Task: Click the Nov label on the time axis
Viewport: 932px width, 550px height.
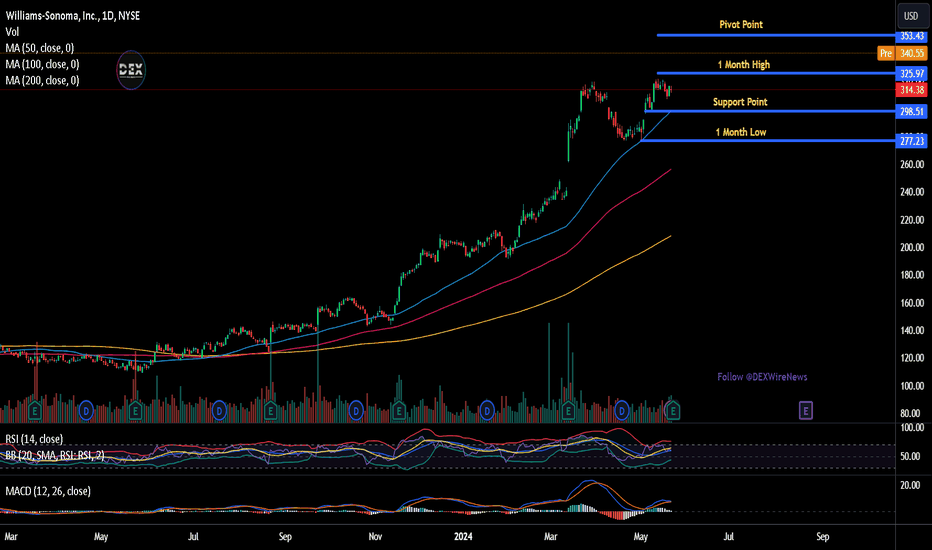Action: tap(375, 536)
